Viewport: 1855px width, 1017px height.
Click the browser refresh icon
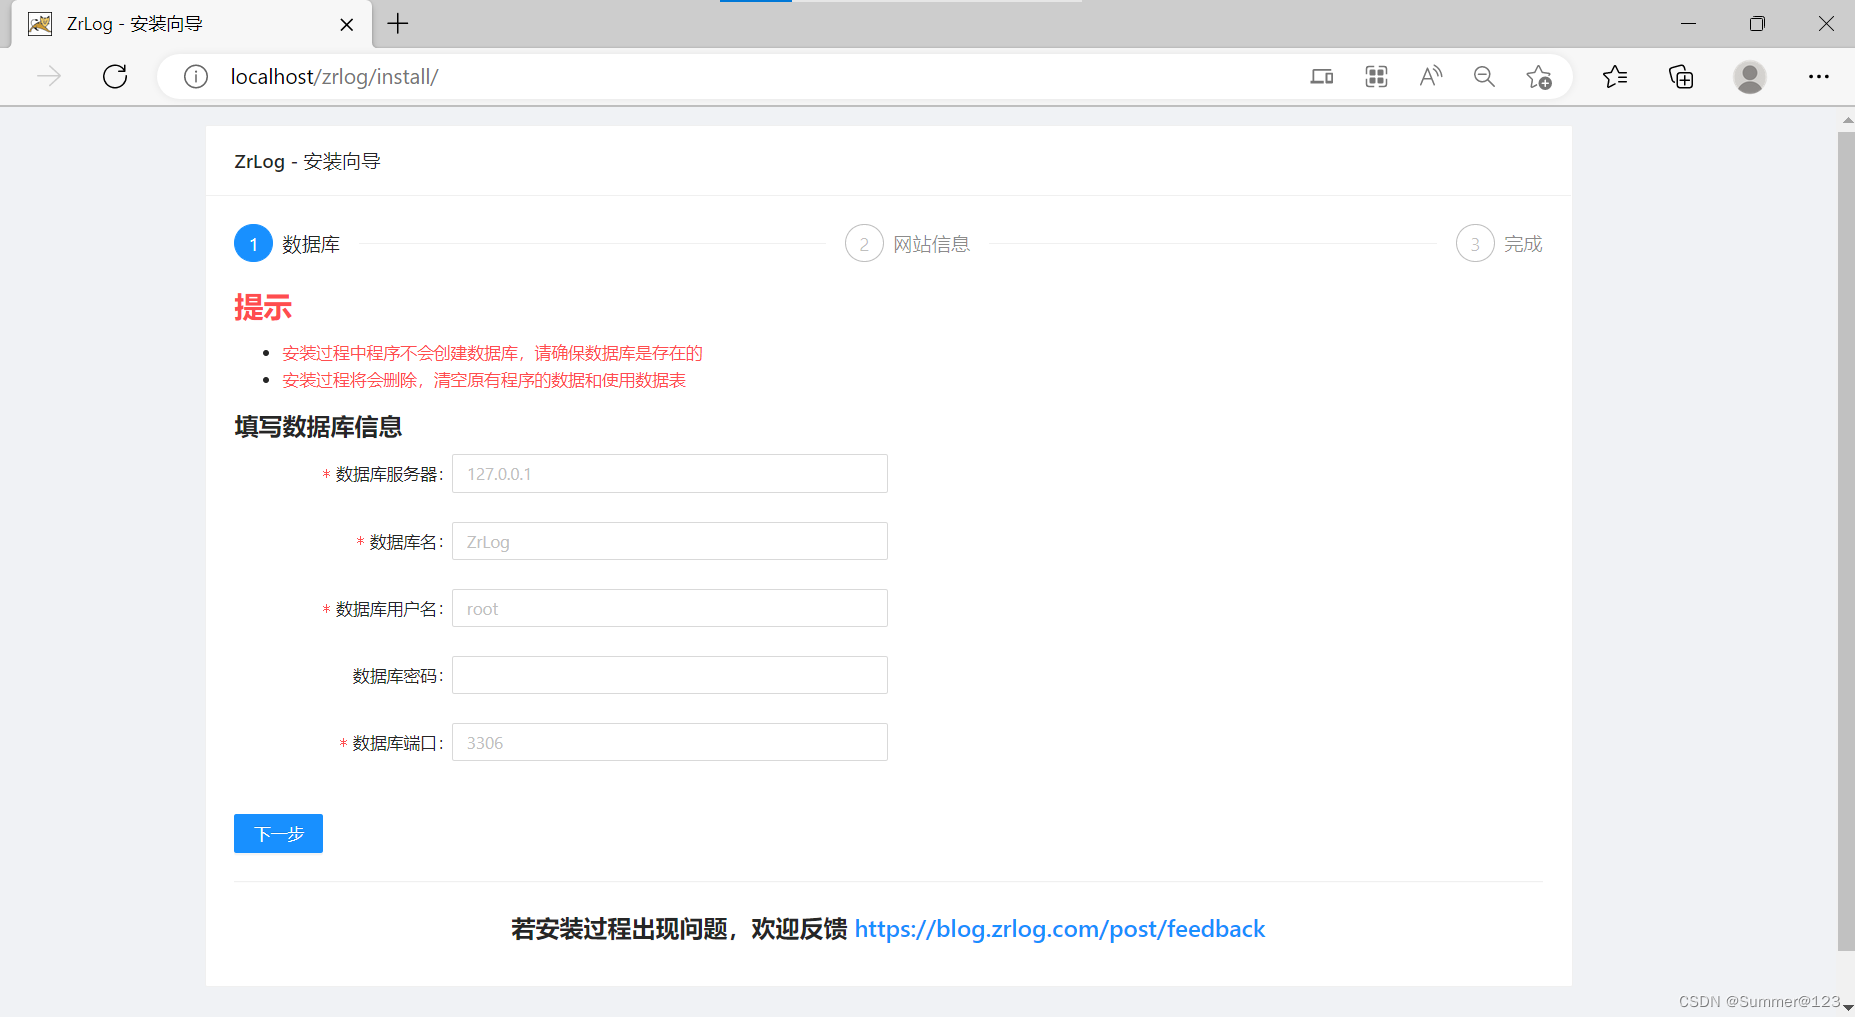pos(115,76)
